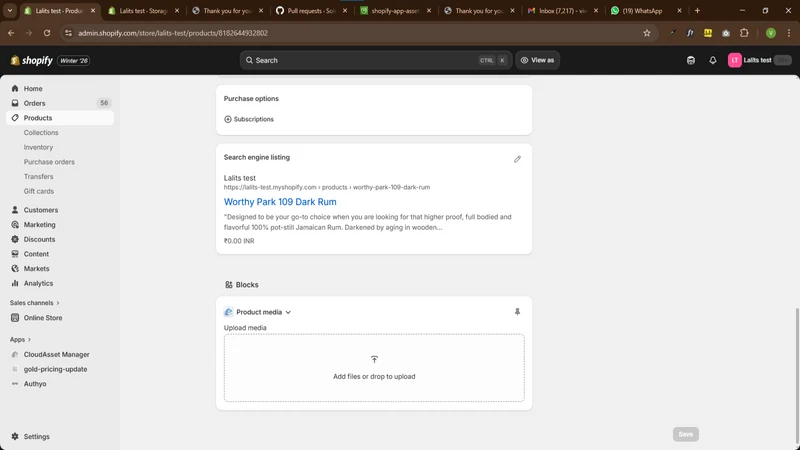This screenshot has height=450, width=800.
Task: Open Worthy Park 109 Dark Rum link
Action: (x=280, y=202)
